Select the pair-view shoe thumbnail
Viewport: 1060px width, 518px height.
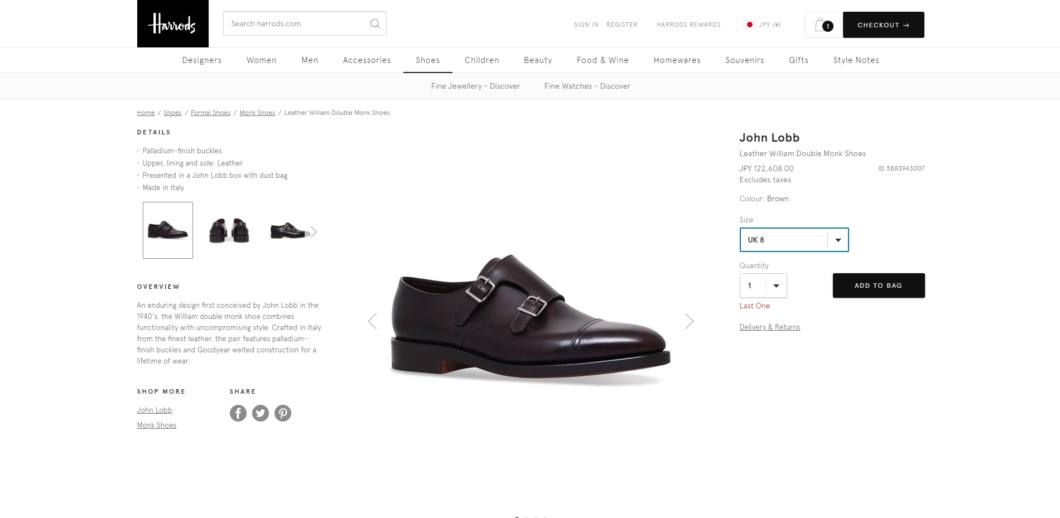tap(228, 231)
